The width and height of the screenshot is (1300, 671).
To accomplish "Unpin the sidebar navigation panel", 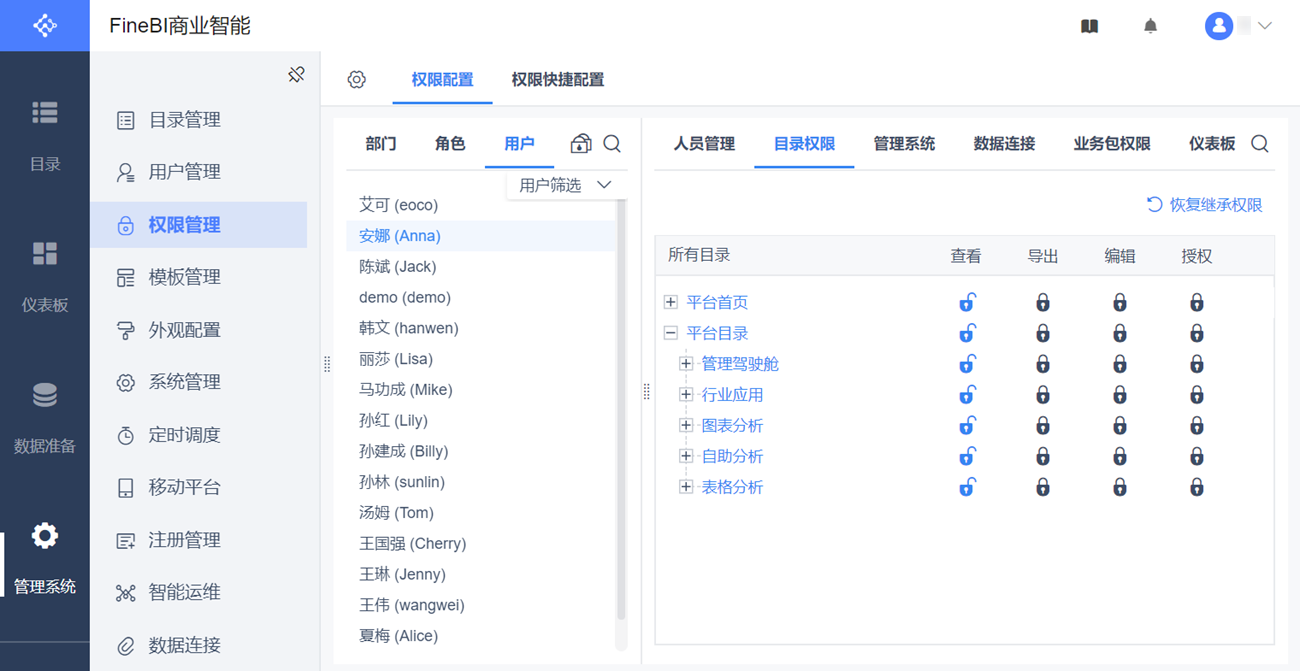I will click(x=296, y=75).
